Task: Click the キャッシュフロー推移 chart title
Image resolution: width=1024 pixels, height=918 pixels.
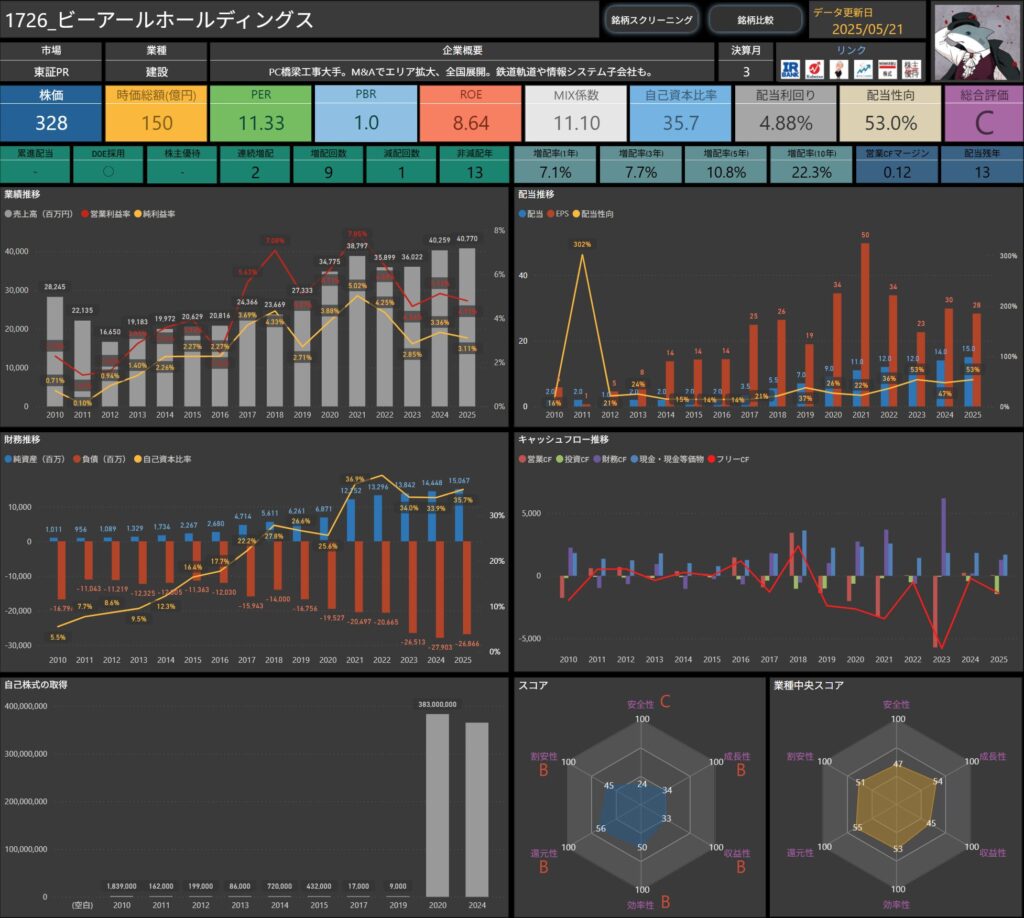Action: (563, 439)
